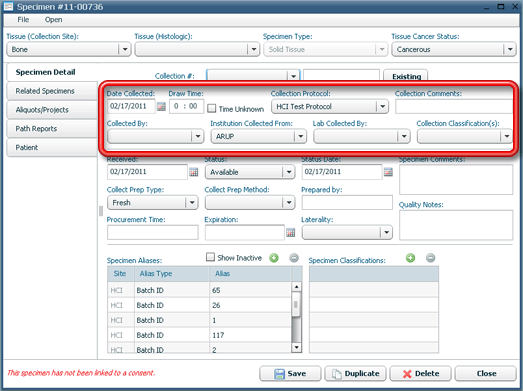
Task: Click the left panel splitter handle
Action: coord(101,211)
